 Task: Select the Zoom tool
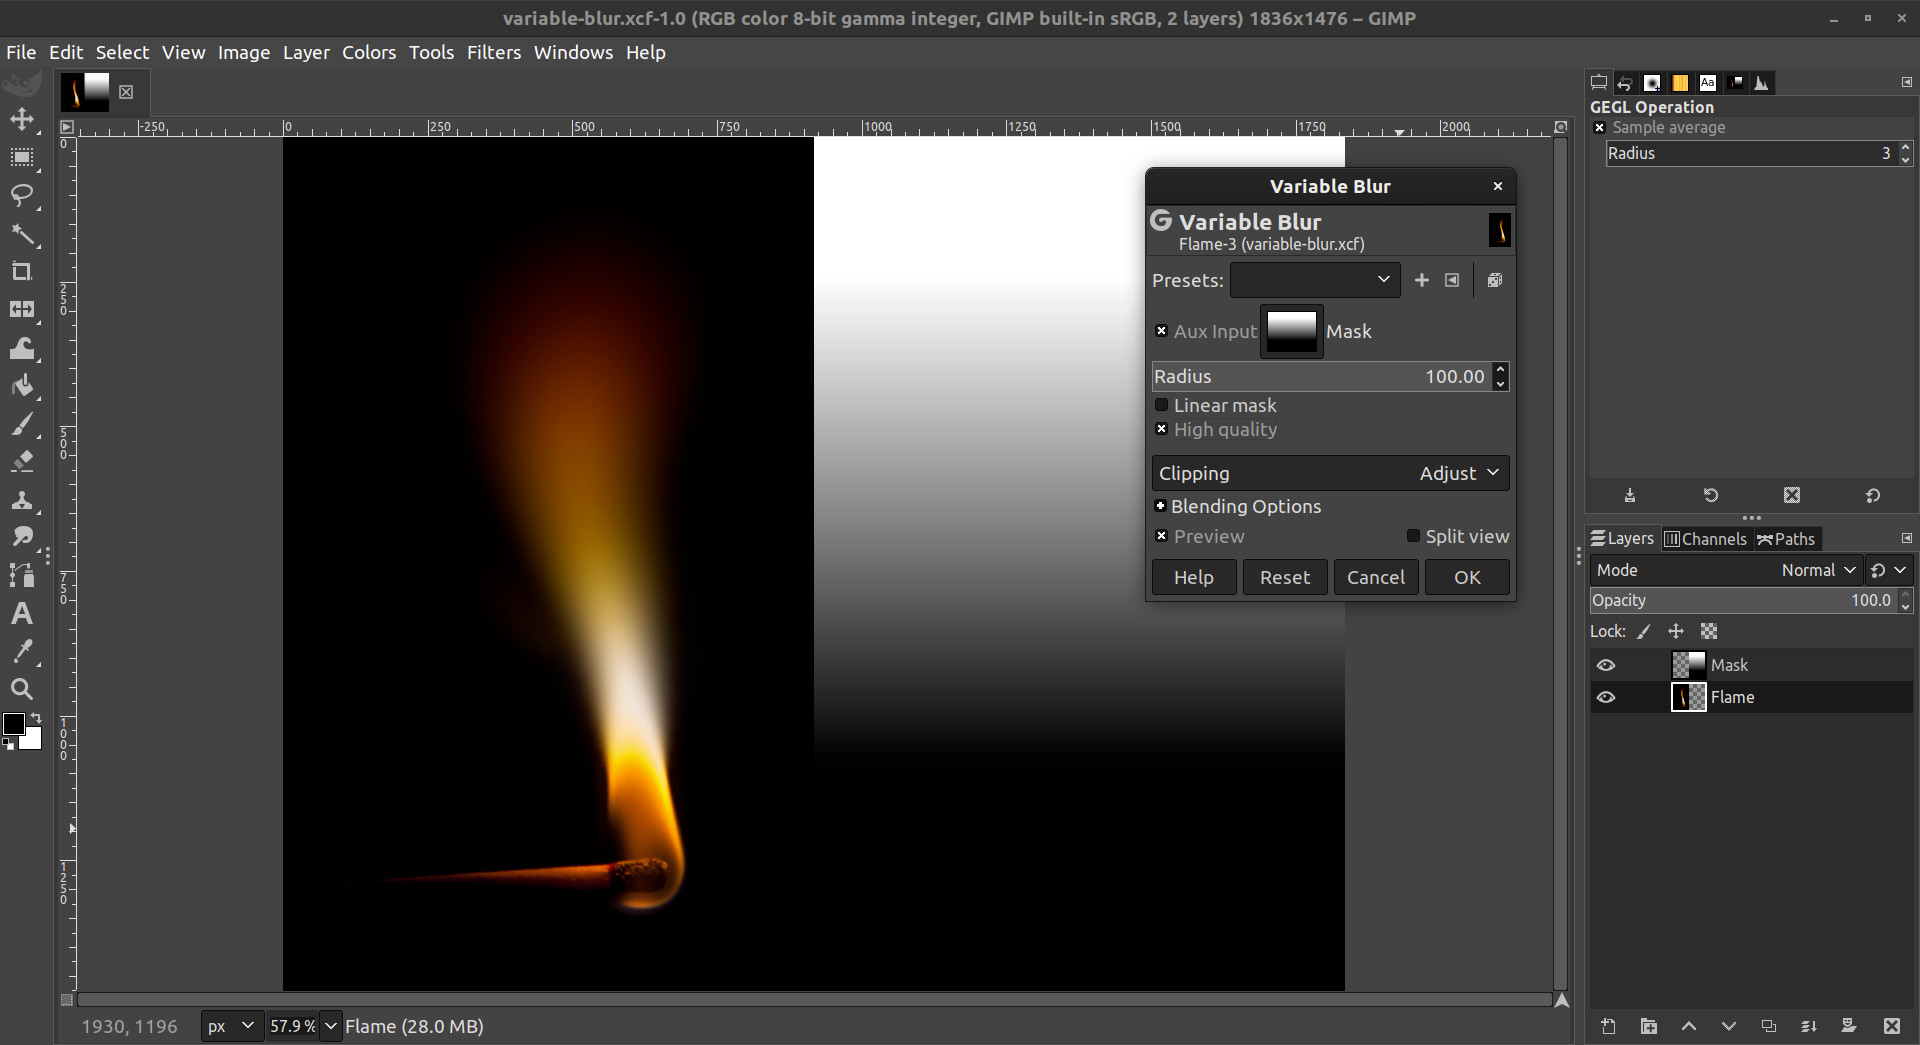[x=22, y=689]
